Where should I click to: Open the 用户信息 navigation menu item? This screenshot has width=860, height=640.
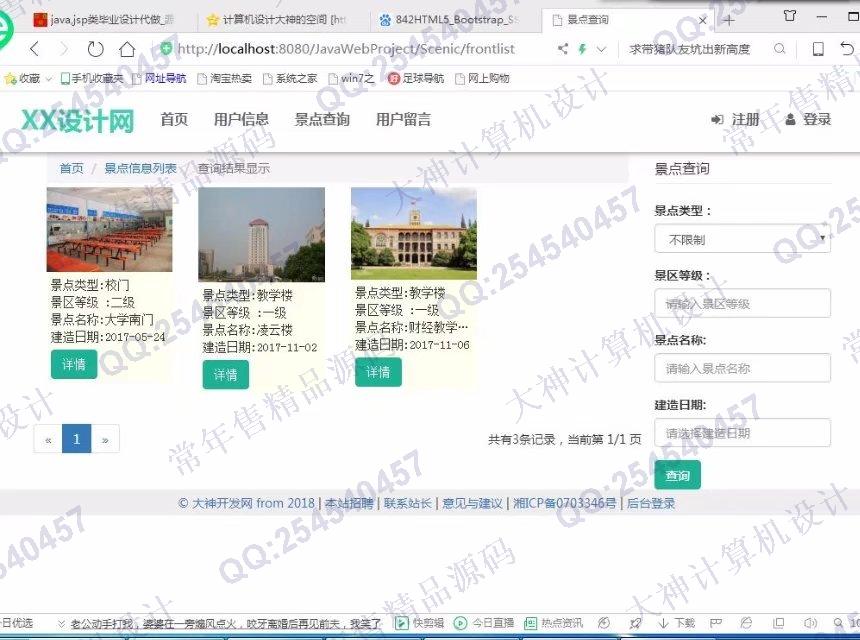coord(241,120)
